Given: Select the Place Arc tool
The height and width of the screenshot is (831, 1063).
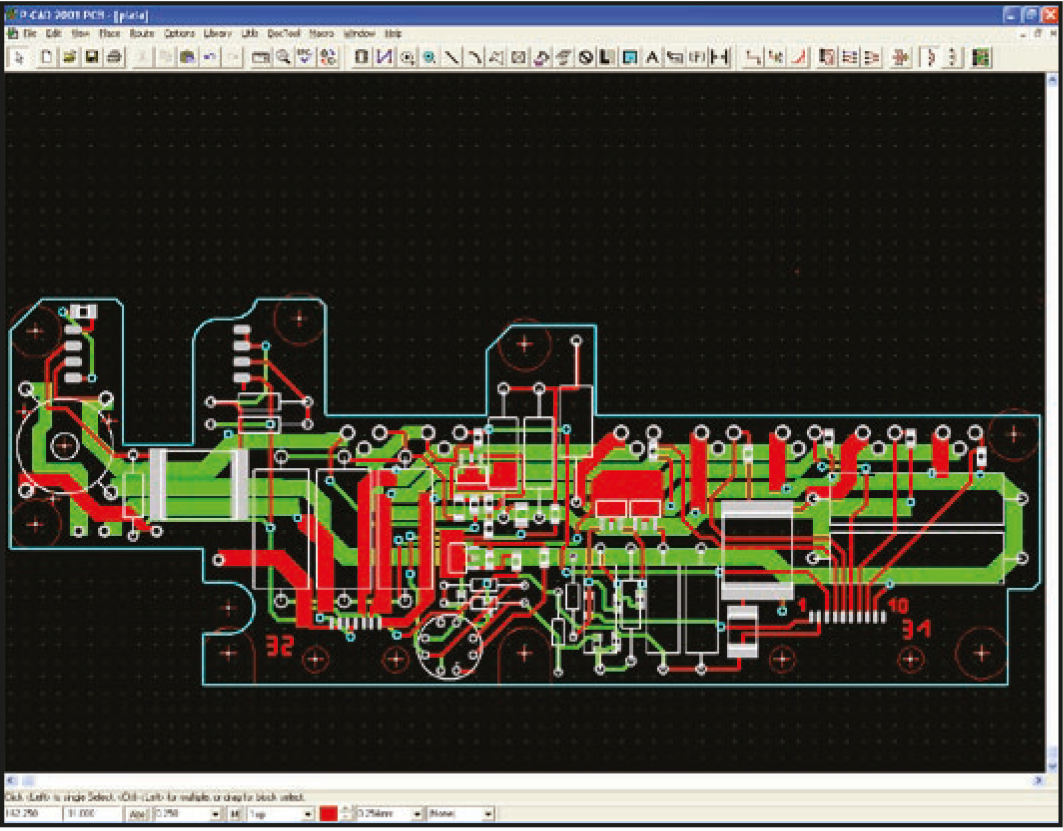Looking at the screenshot, I should pyautogui.click(x=474, y=57).
